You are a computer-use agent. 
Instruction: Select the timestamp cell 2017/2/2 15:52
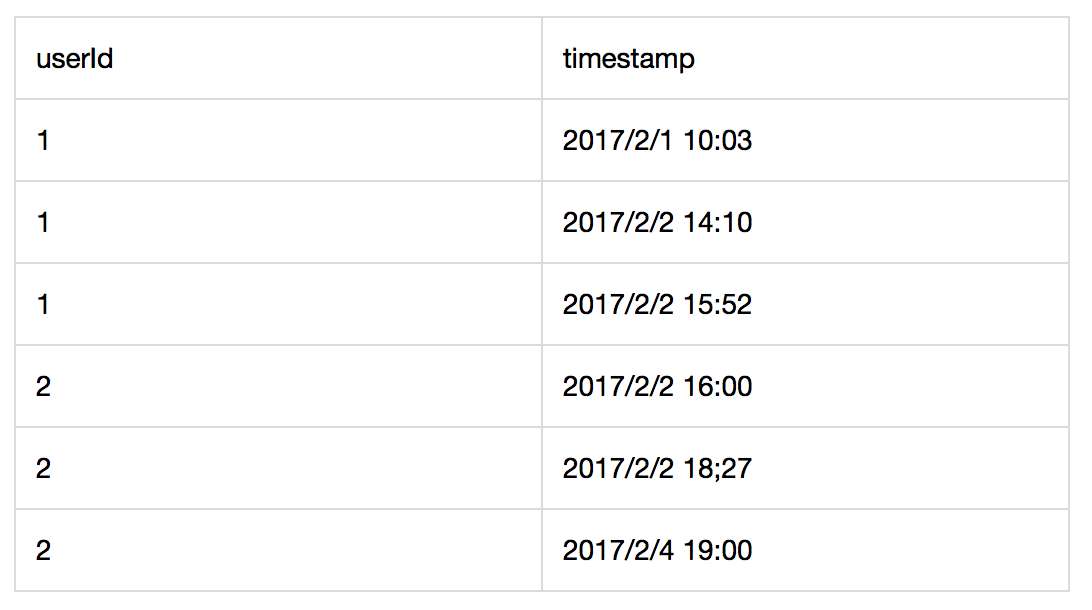[x=805, y=304]
